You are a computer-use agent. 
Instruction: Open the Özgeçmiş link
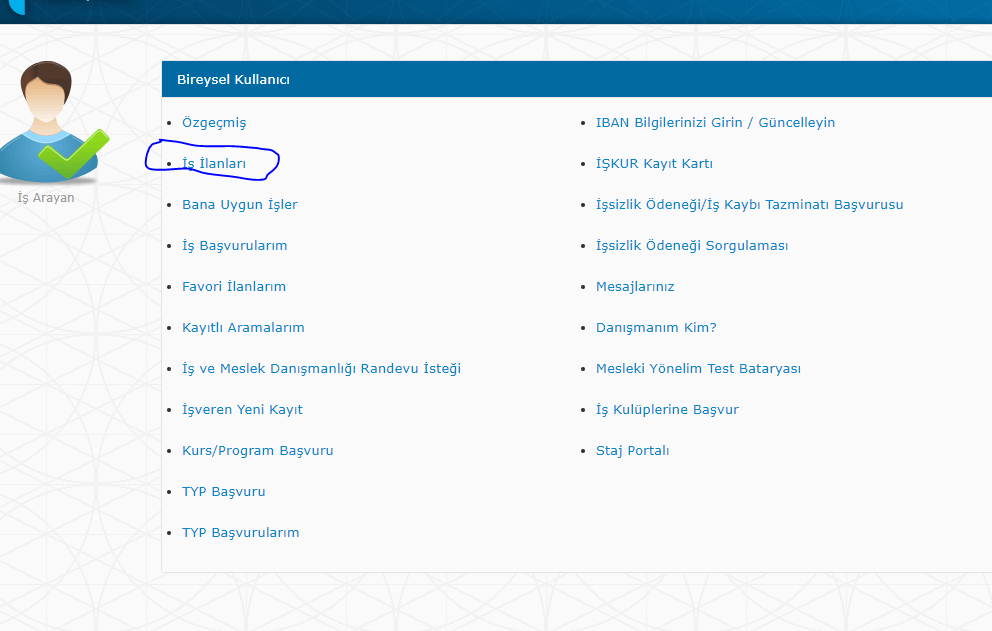[x=213, y=123]
